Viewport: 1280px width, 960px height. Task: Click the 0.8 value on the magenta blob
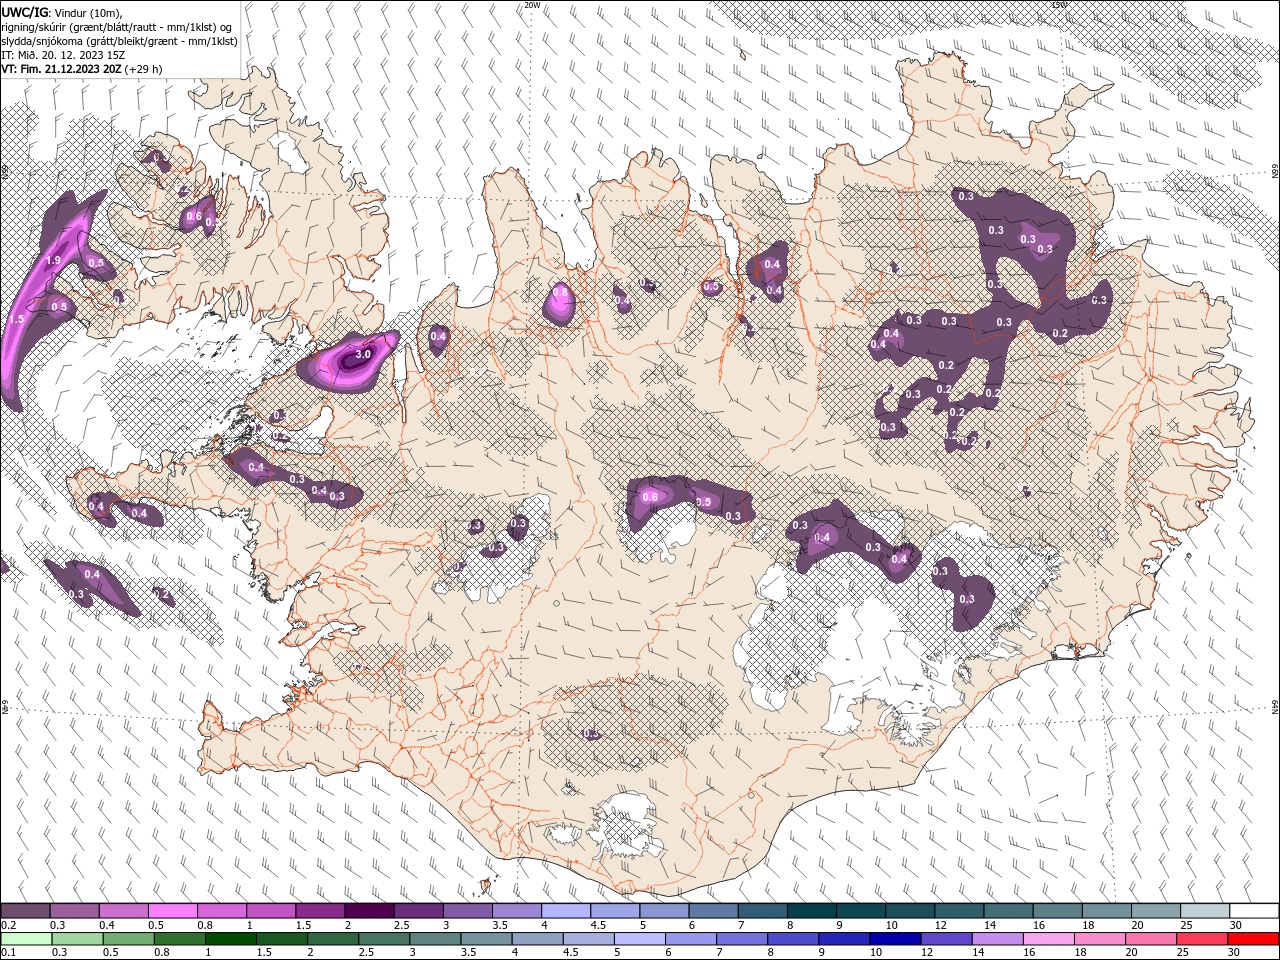(560, 292)
